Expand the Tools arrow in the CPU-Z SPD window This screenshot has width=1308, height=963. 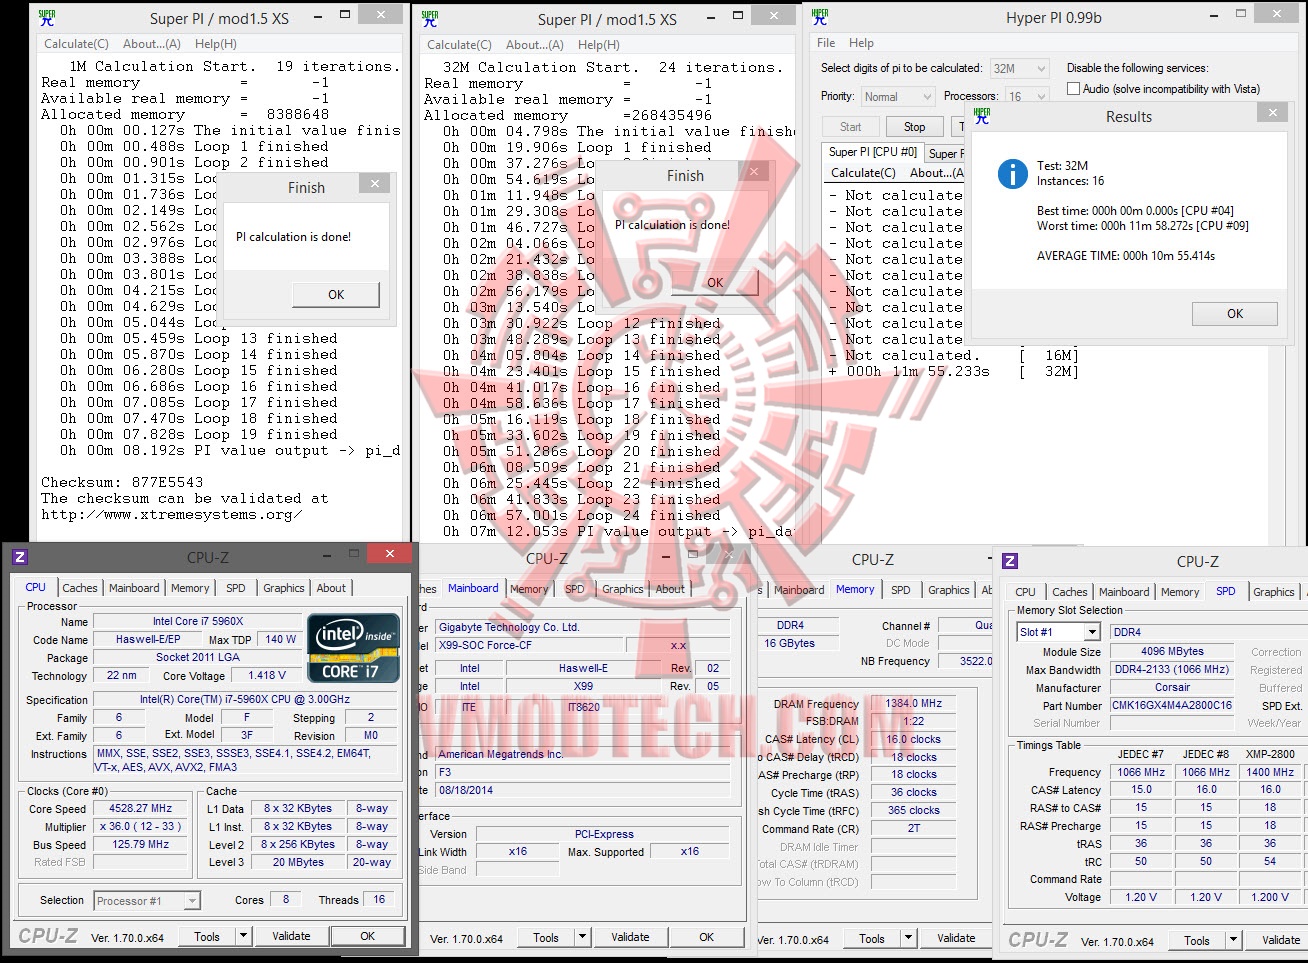click(x=1233, y=940)
